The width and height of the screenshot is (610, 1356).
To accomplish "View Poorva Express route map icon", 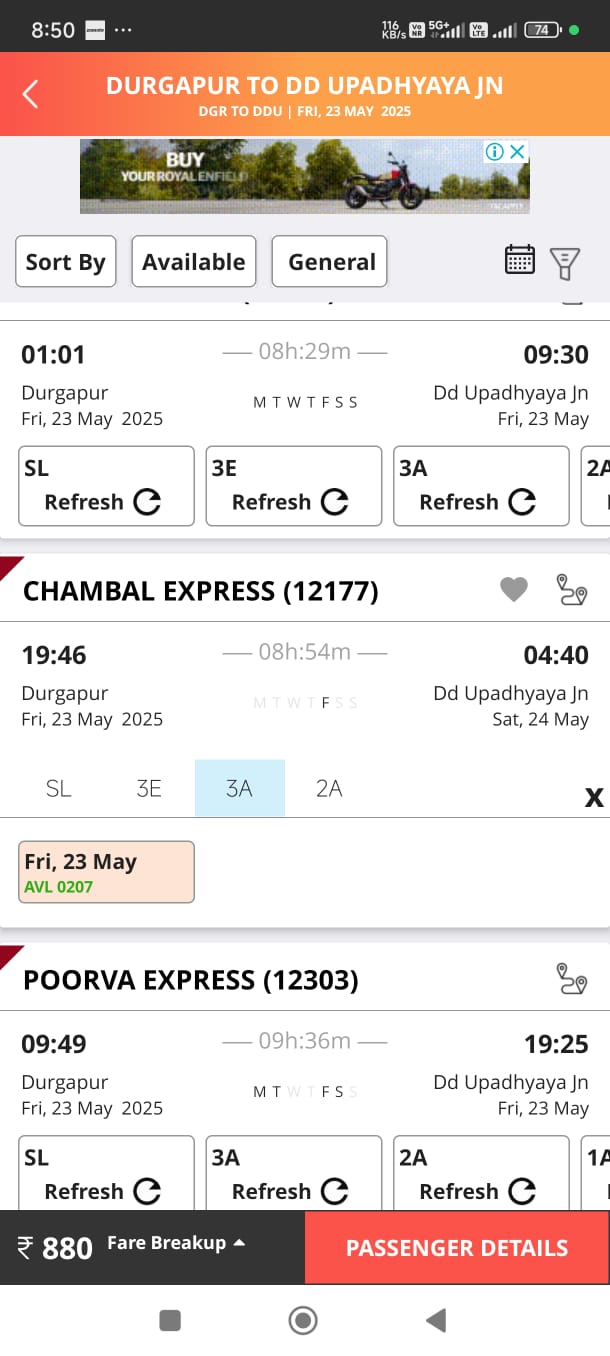I will (x=571, y=979).
